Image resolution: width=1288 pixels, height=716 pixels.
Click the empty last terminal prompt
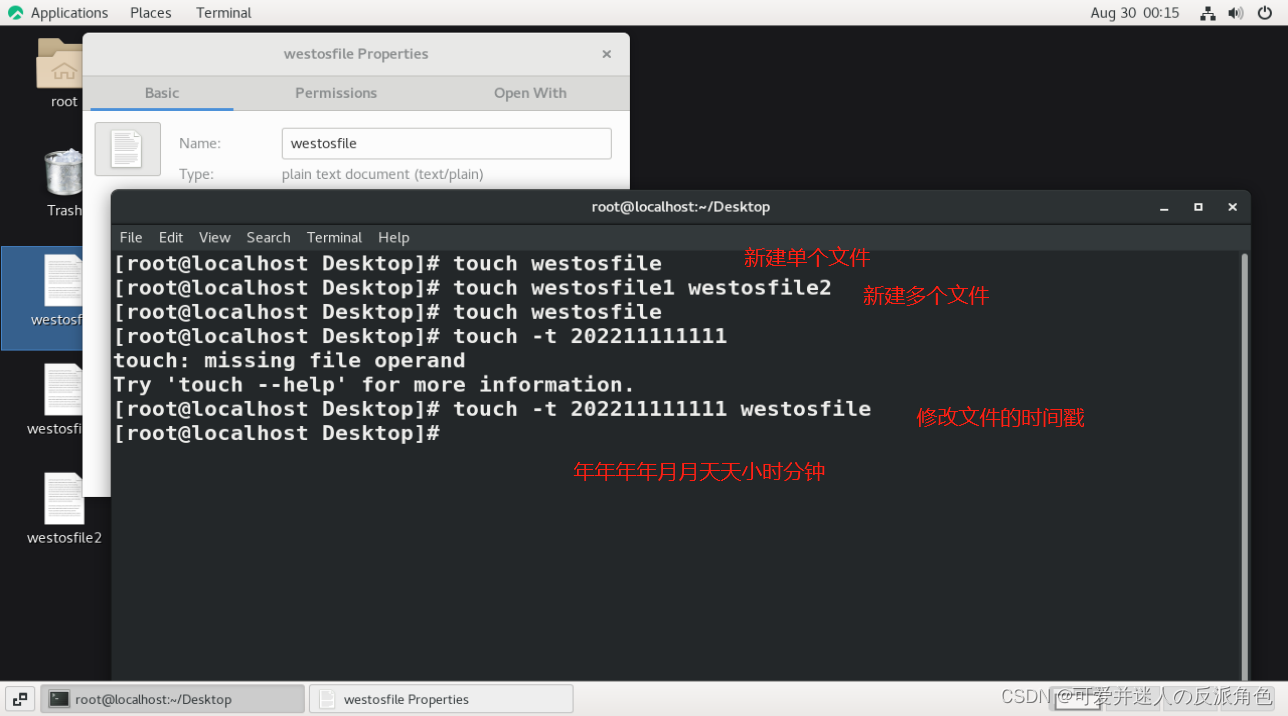277,433
